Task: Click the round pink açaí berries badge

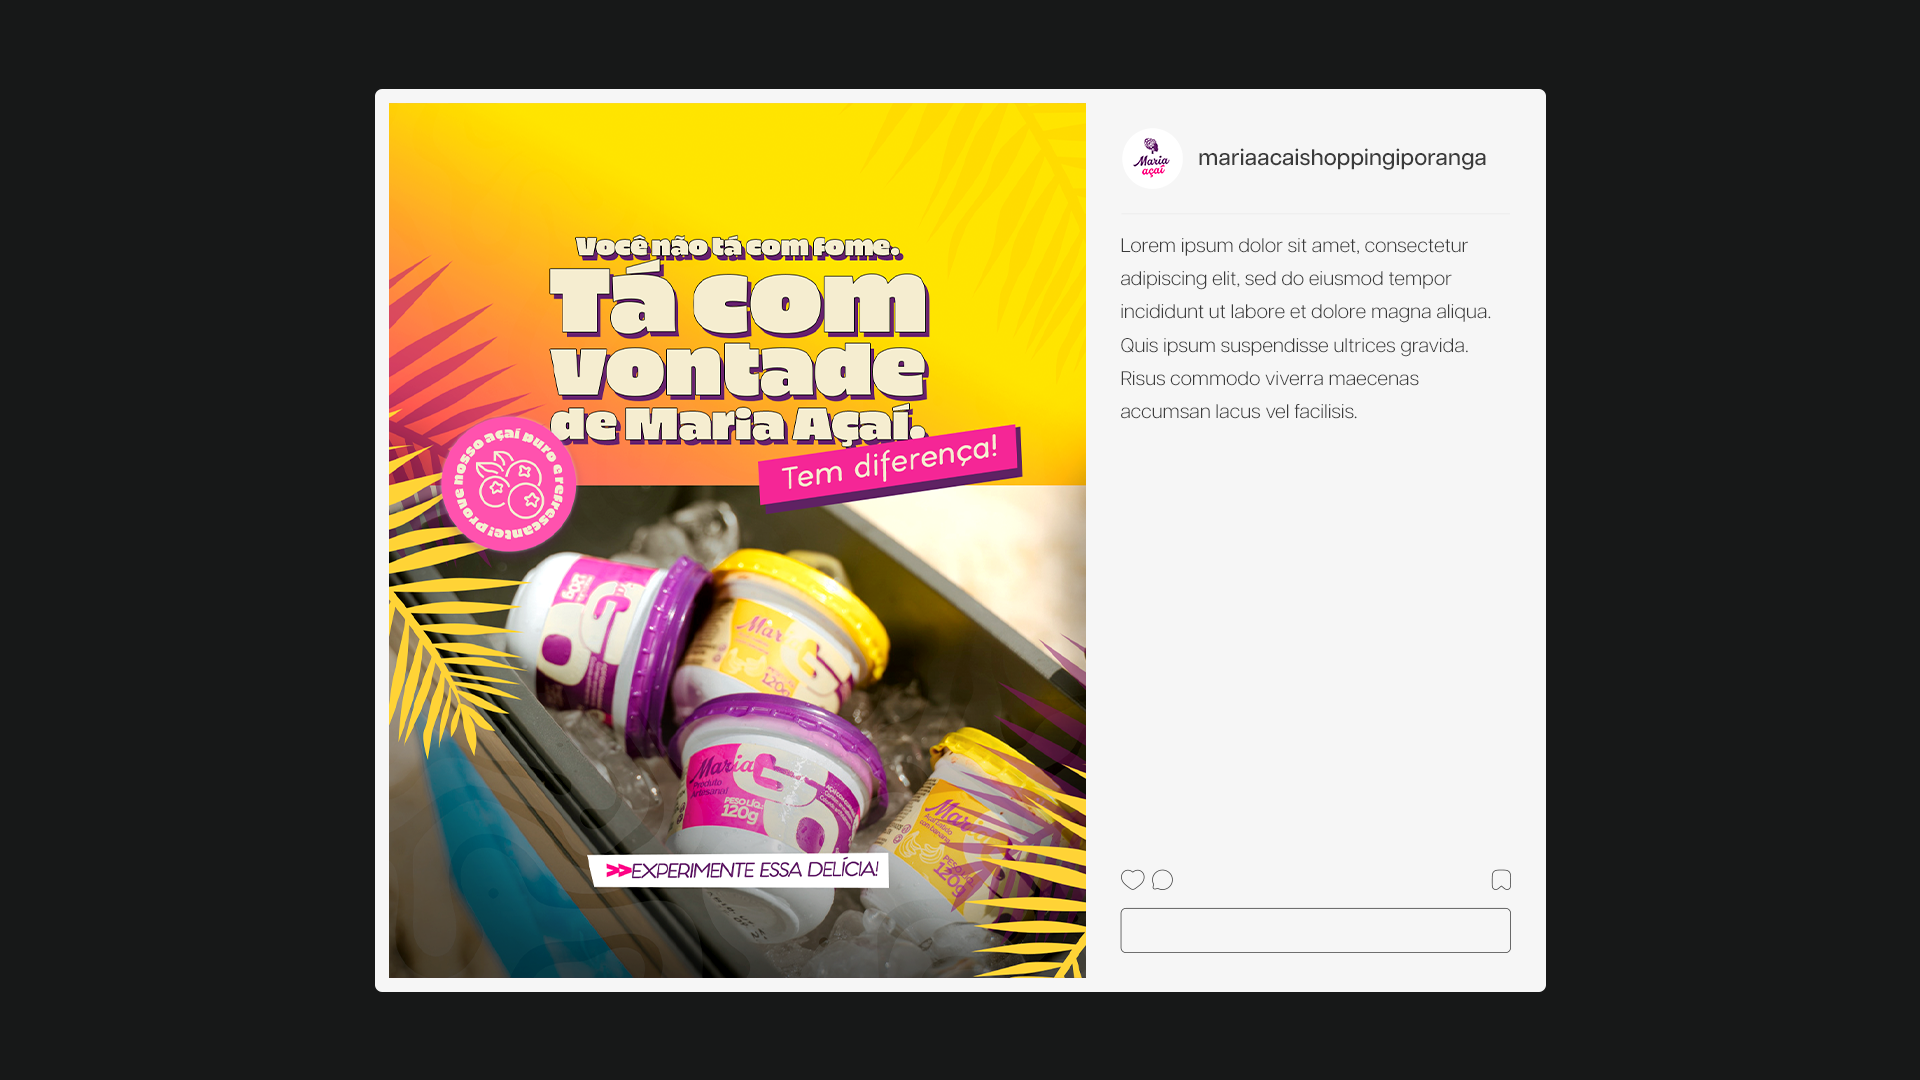Action: 509,484
